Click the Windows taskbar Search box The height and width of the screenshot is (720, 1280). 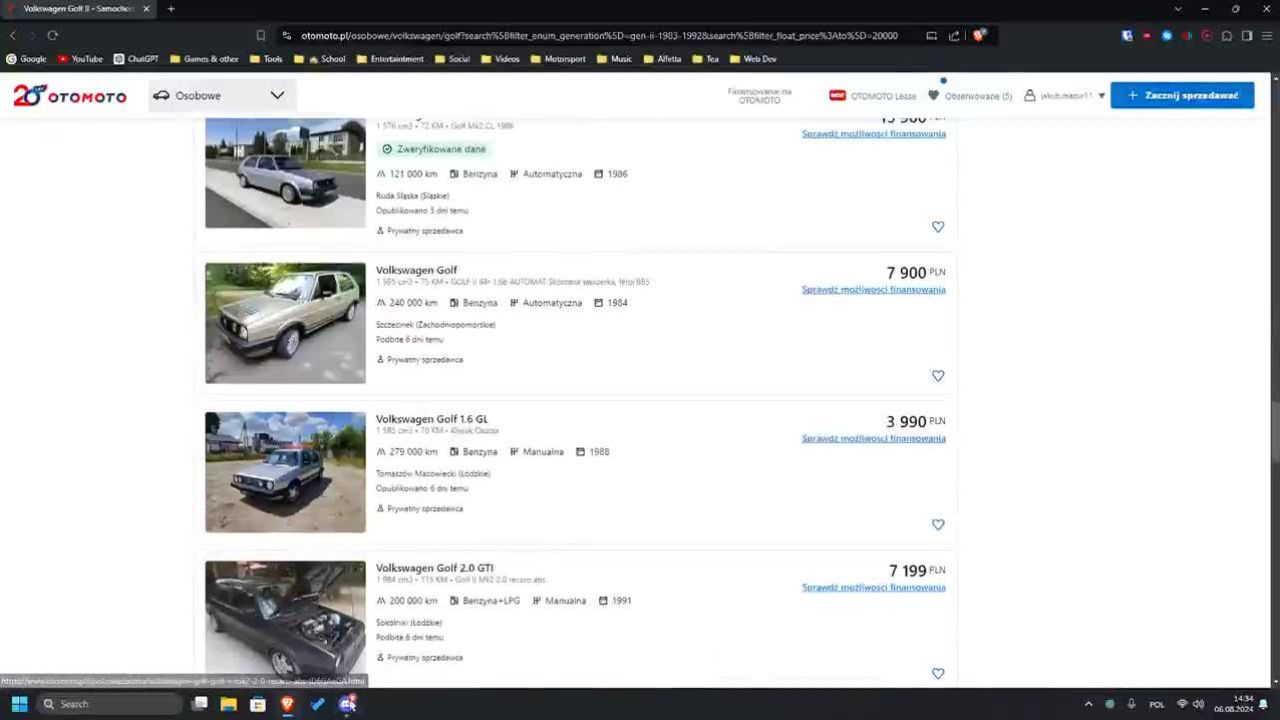click(x=110, y=704)
